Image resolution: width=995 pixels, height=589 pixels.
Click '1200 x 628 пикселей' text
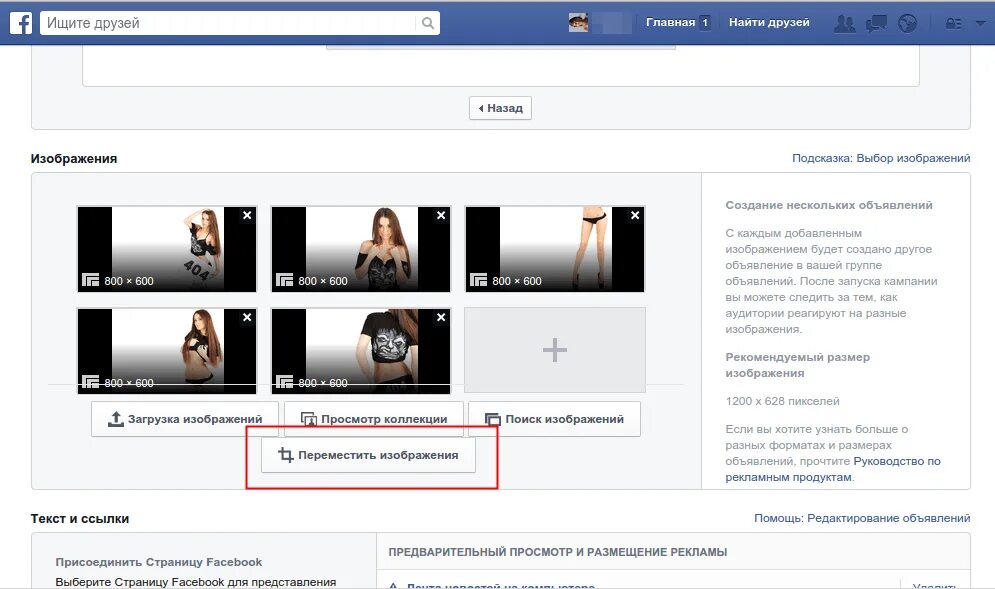coord(782,401)
